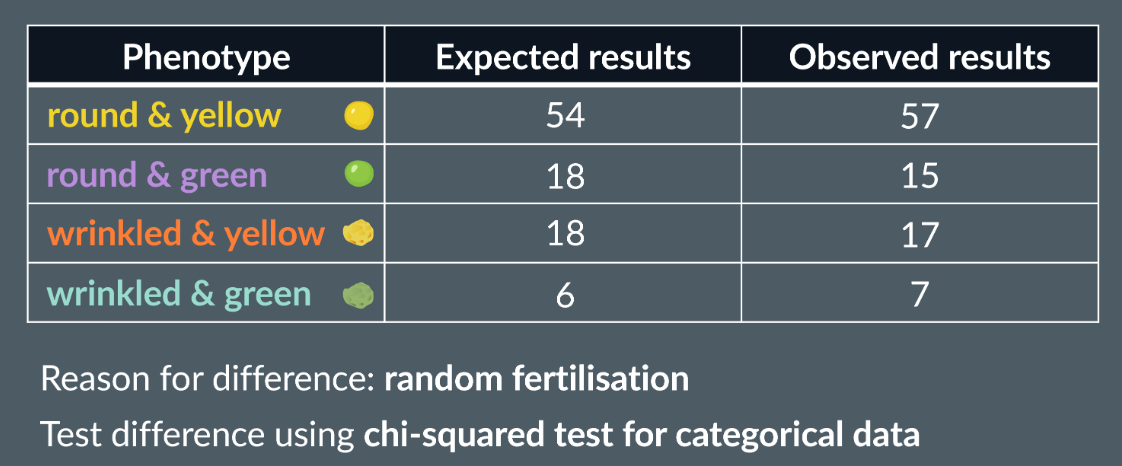Click observed value 15 for round green

click(x=919, y=175)
